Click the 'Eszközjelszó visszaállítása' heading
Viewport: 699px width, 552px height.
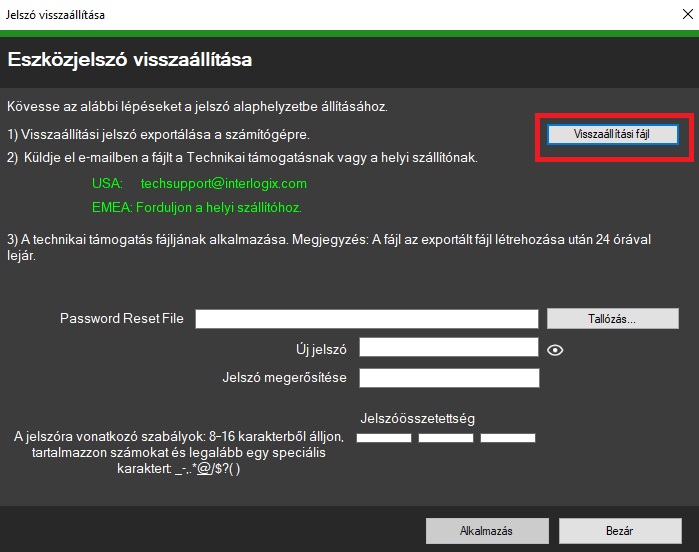pos(130,60)
